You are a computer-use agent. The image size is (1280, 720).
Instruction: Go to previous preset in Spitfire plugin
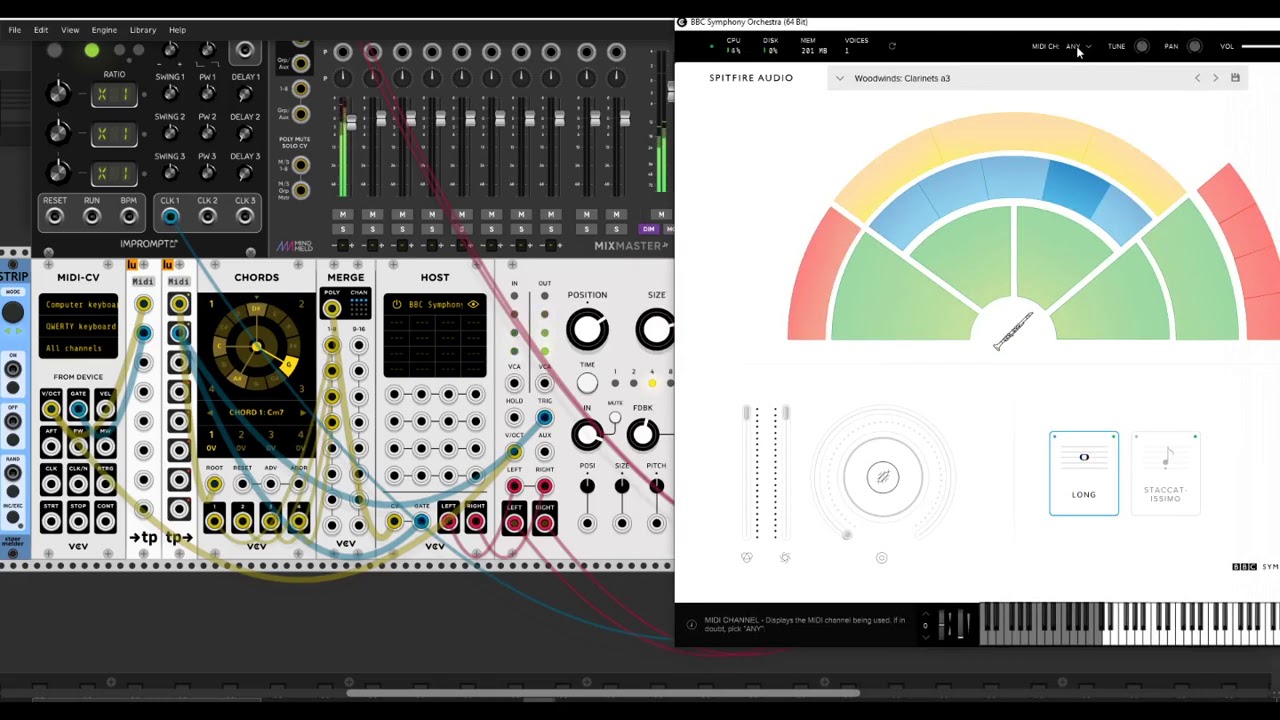[x=1197, y=78]
